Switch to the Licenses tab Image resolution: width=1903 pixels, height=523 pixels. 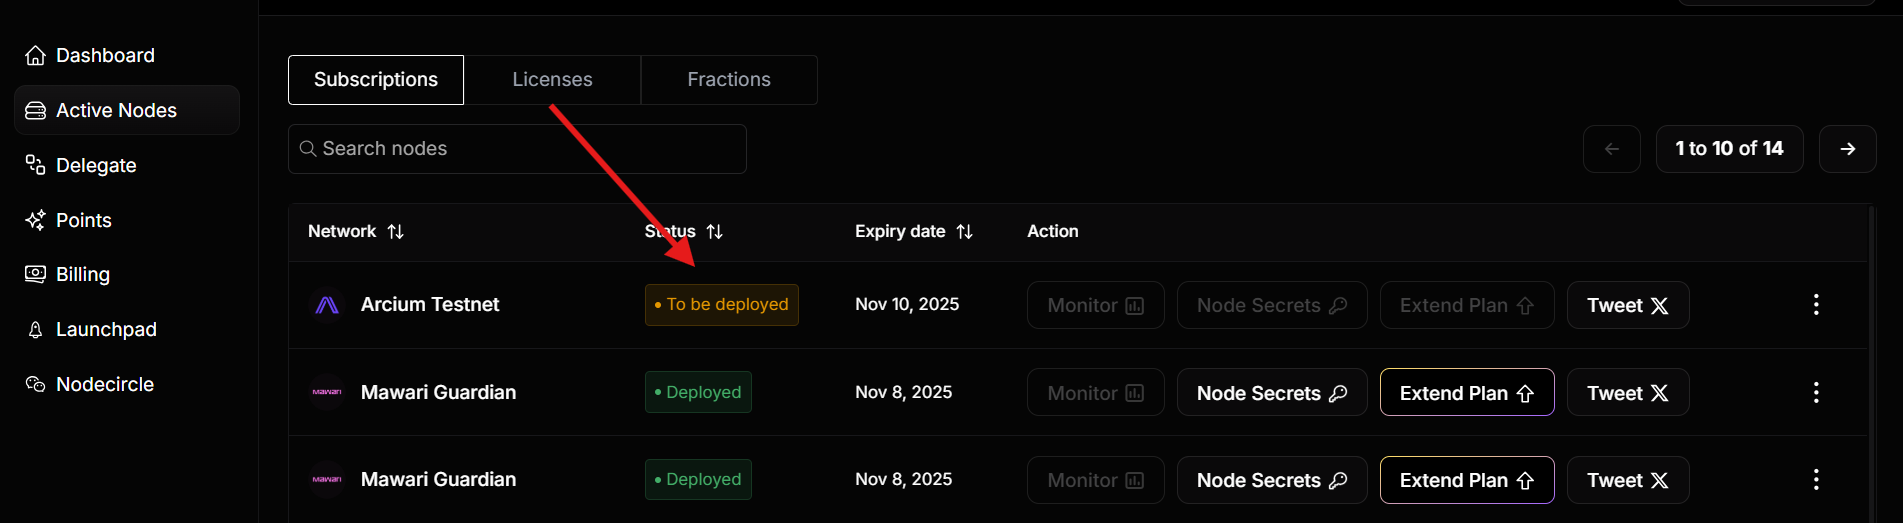click(552, 80)
